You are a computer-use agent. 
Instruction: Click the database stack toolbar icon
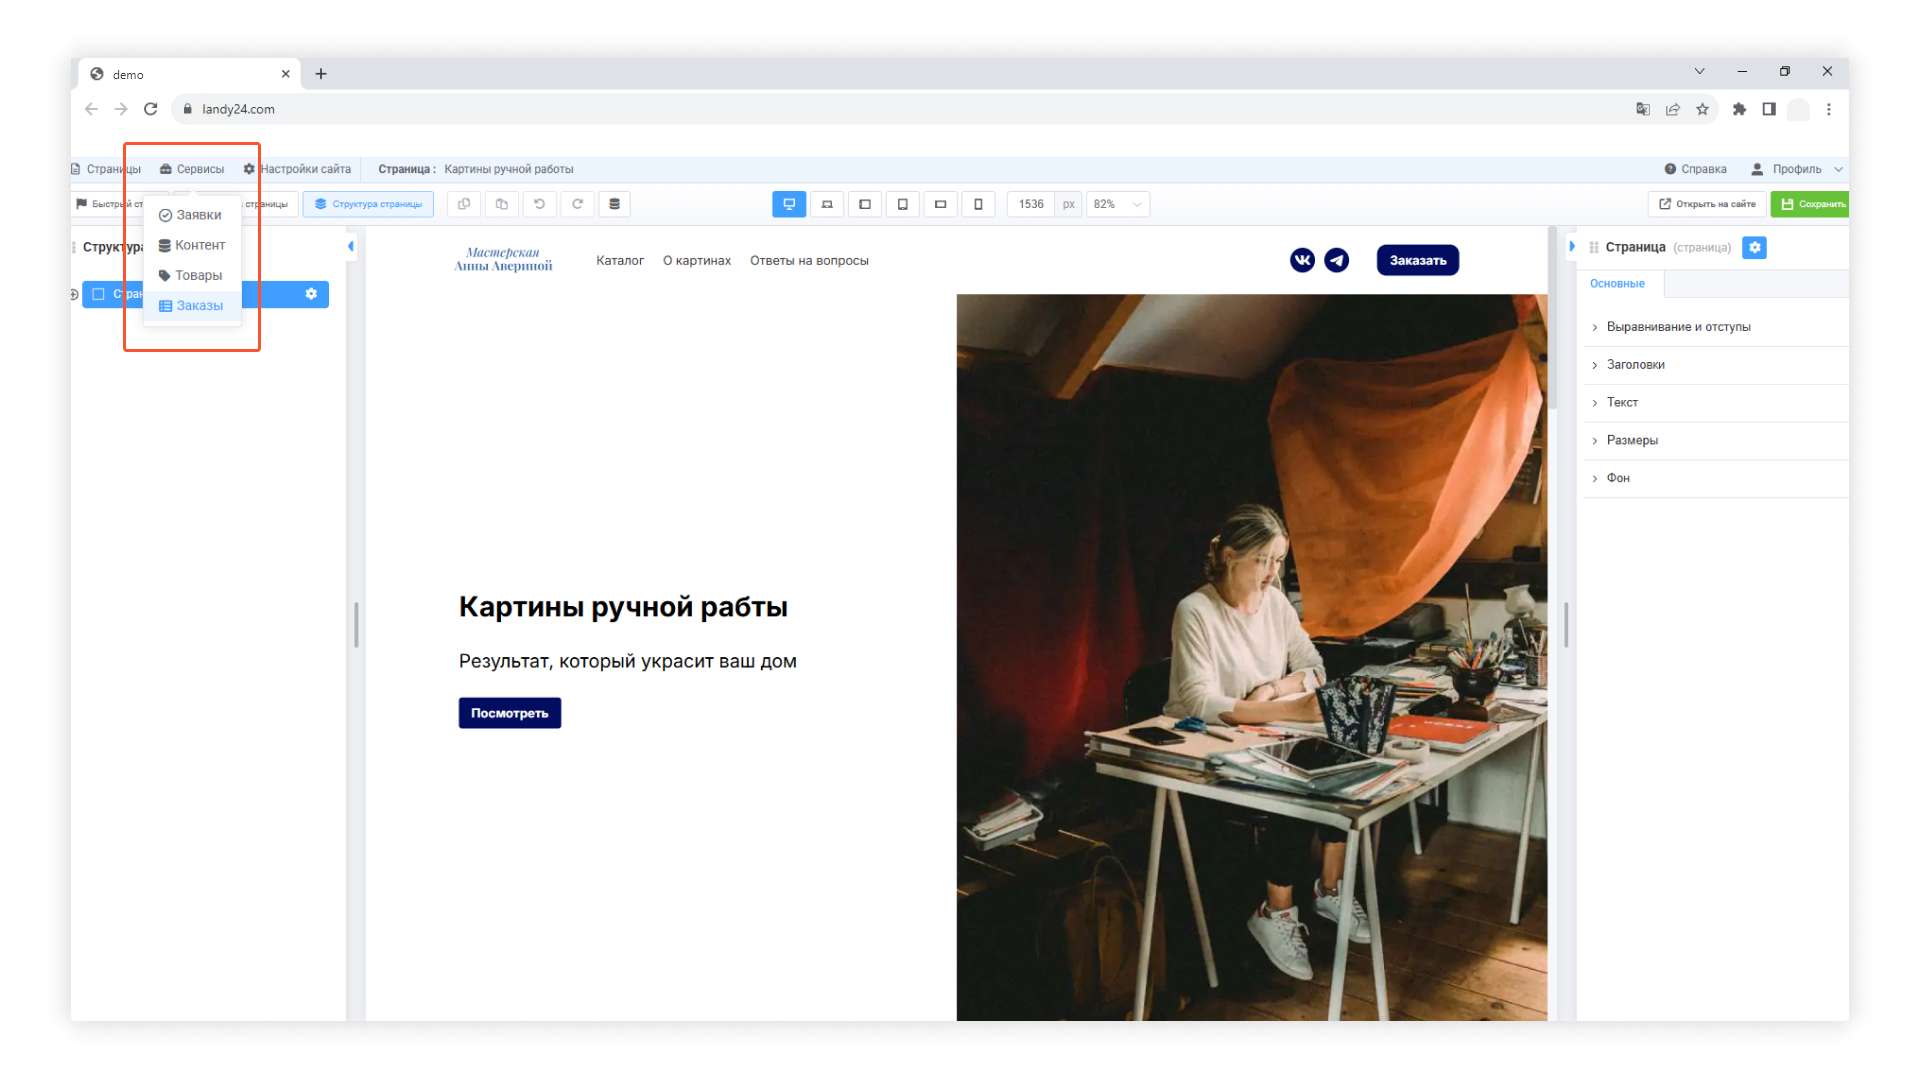point(615,204)
